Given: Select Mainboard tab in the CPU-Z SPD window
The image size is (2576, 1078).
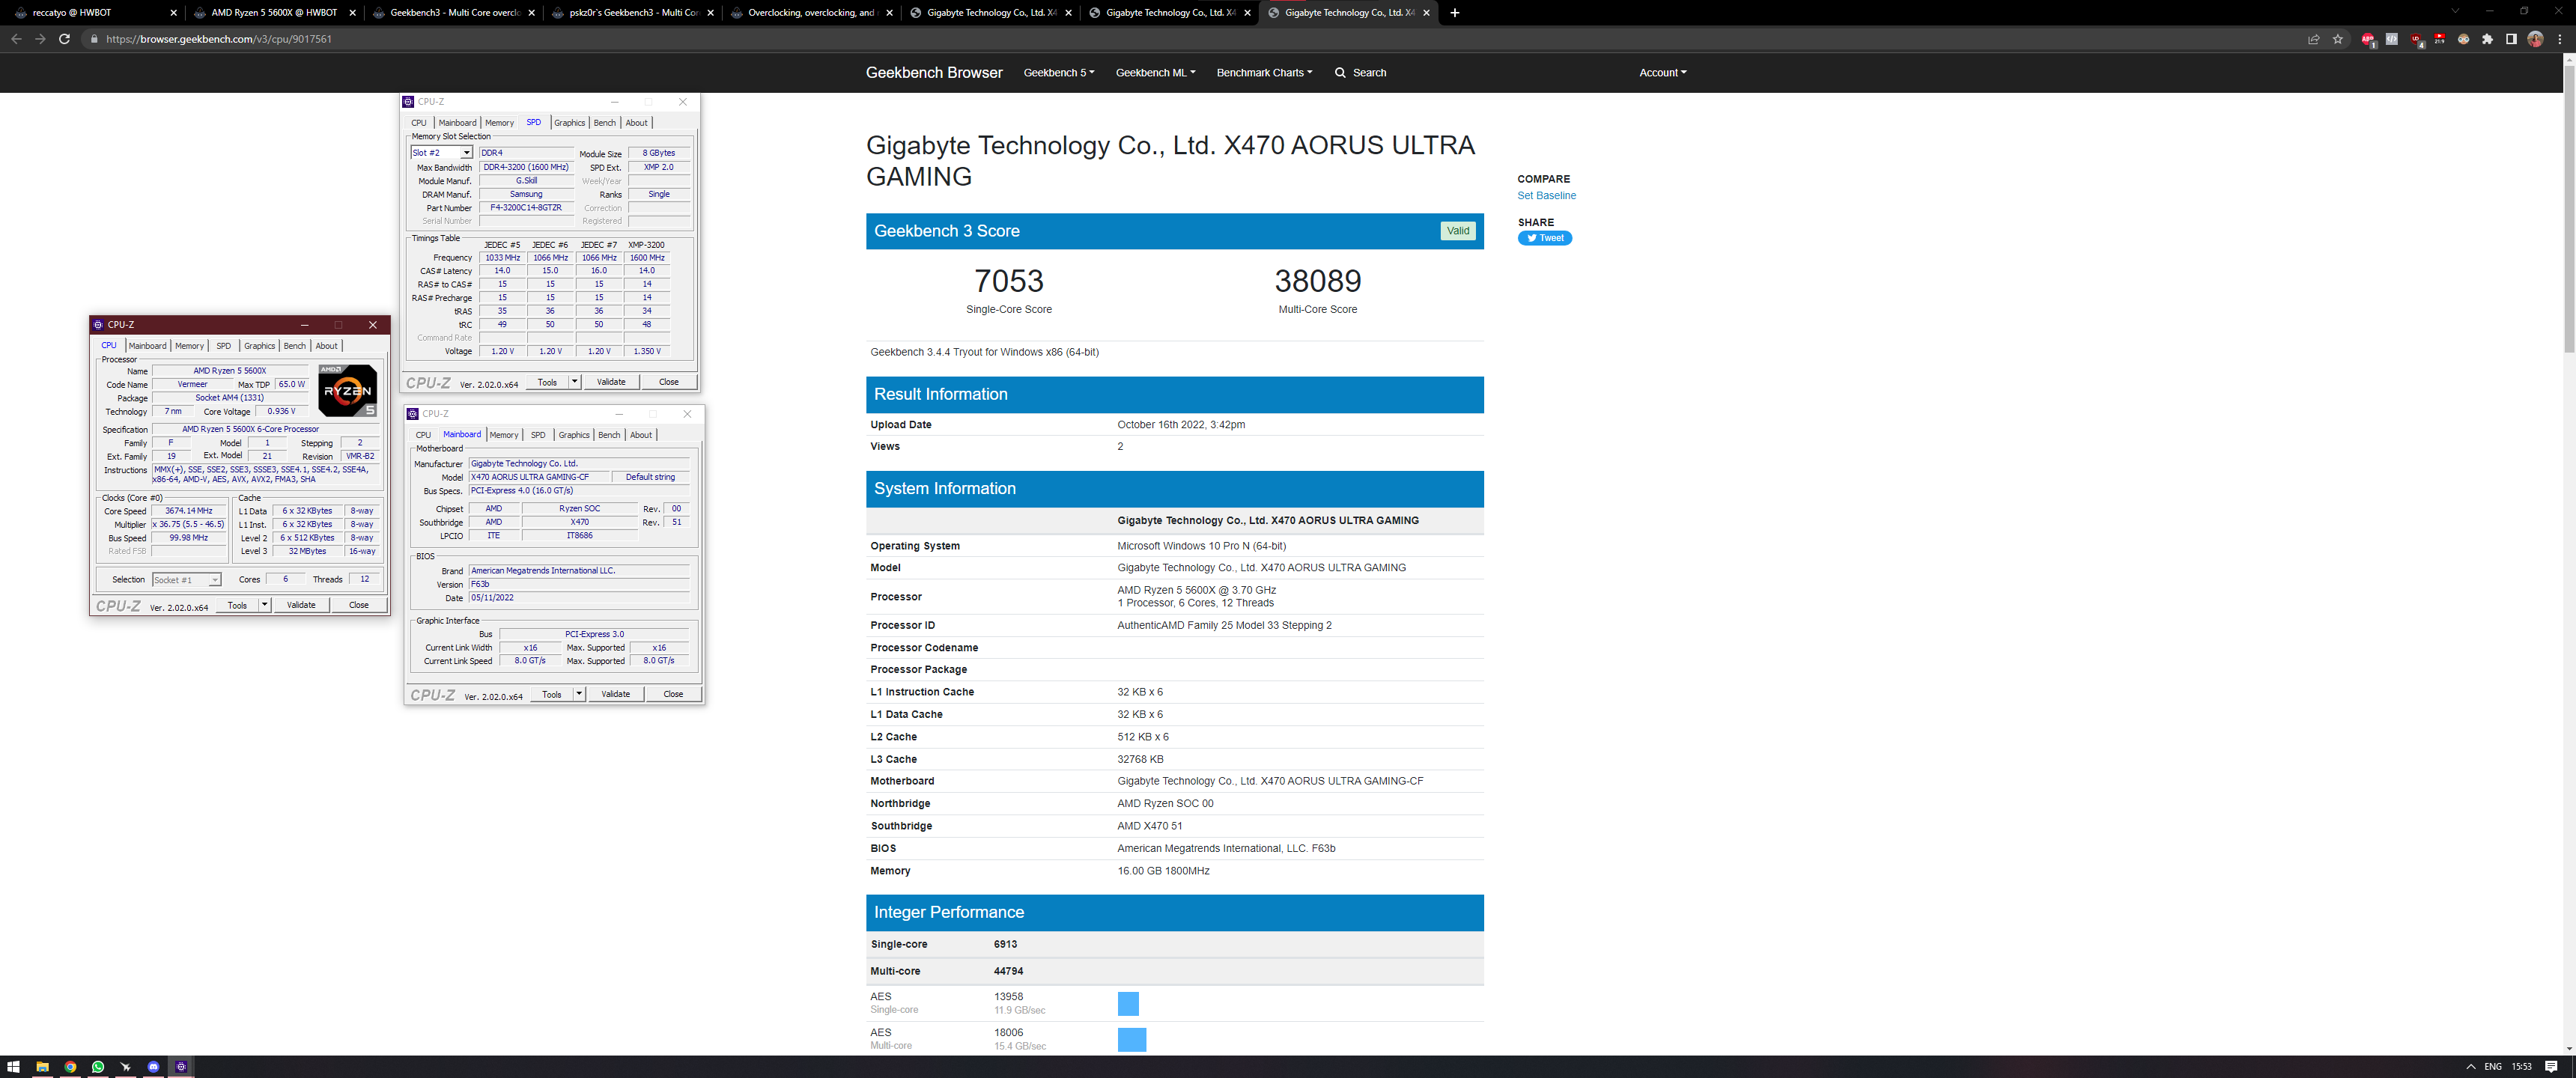Looking at the screenshot, I should click(457, 123).
